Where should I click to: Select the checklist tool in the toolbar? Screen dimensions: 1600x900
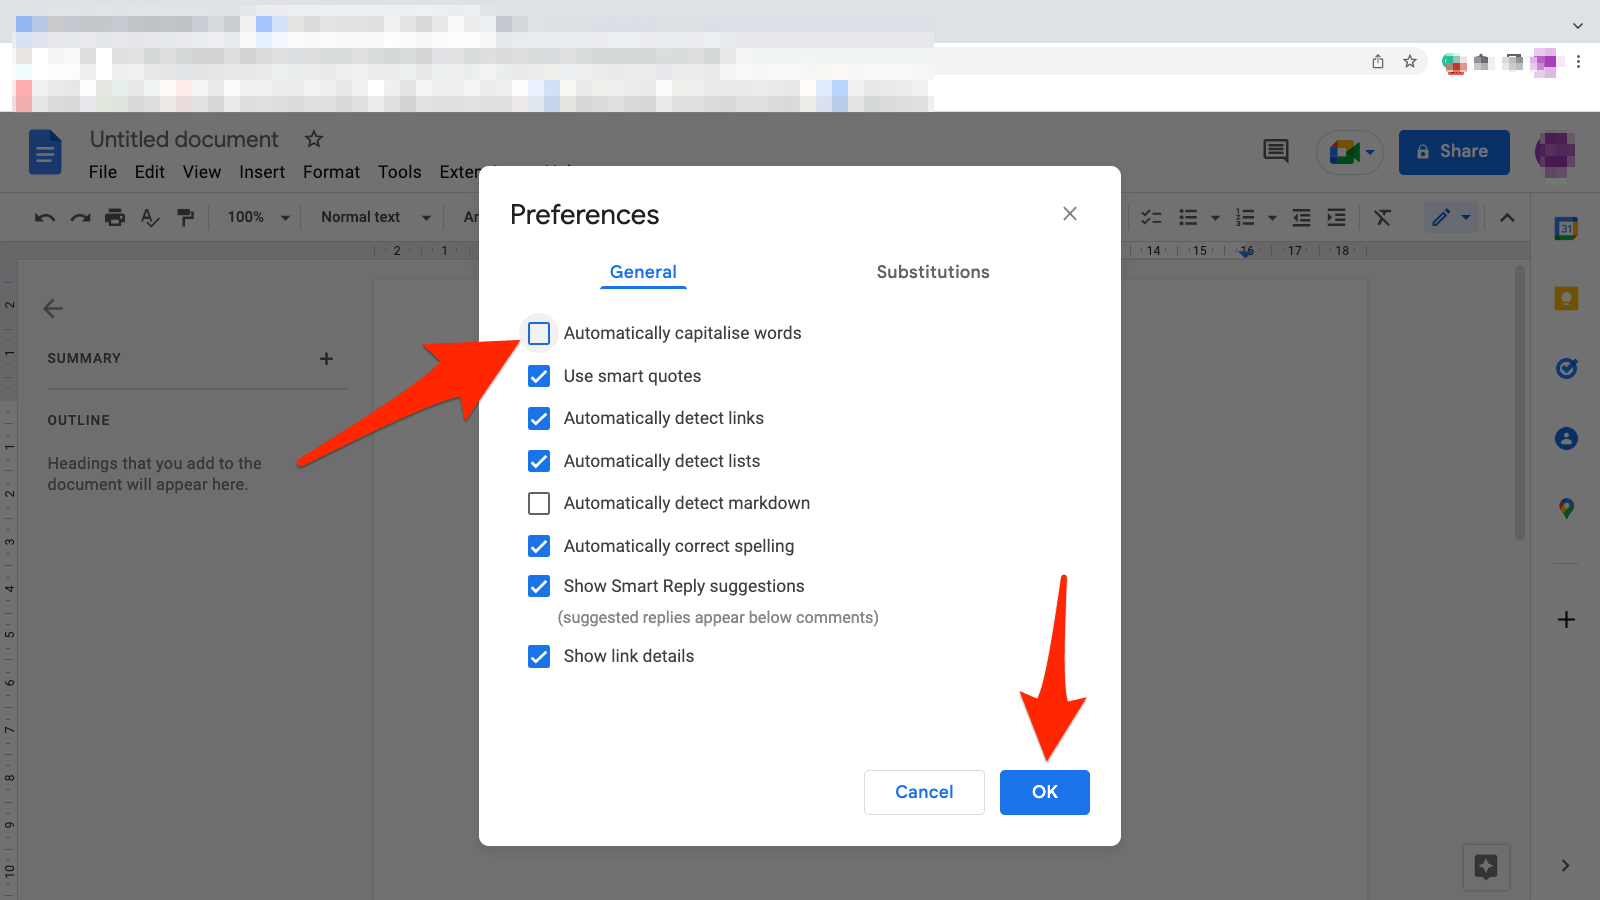(1151, 217)
